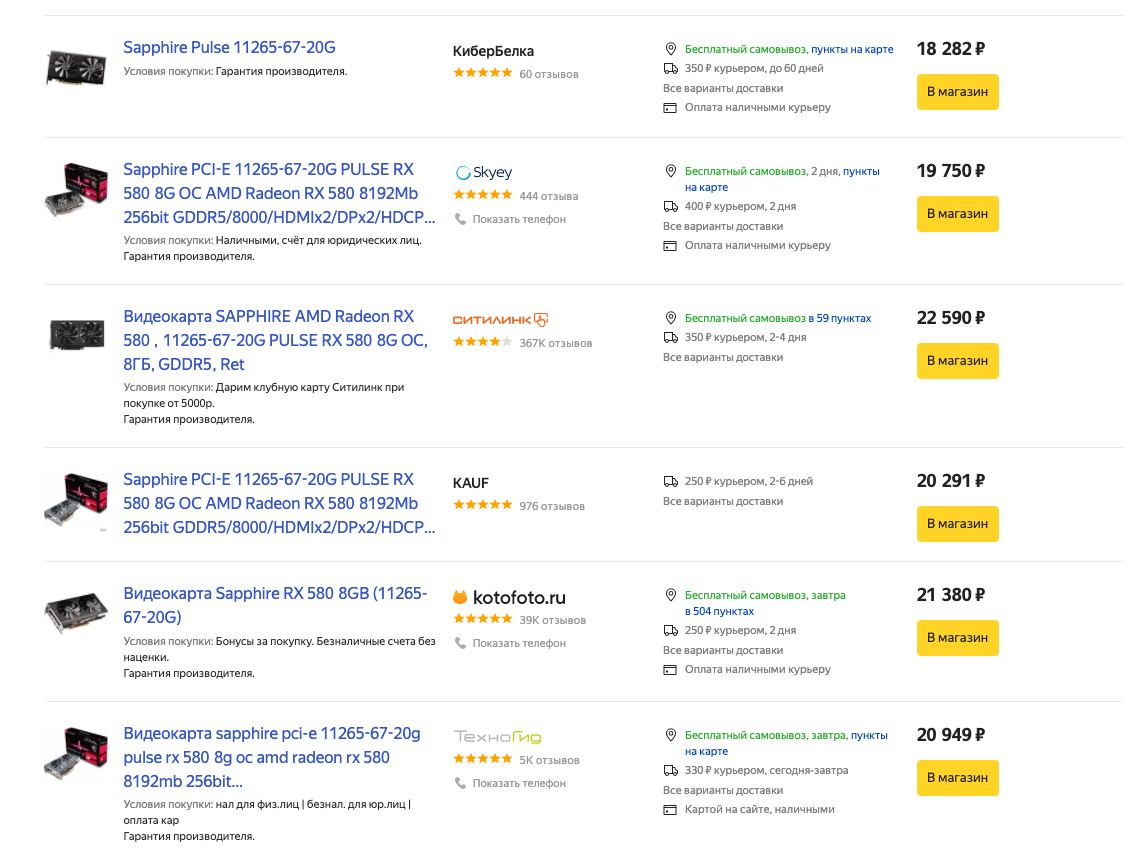Go to shop for 21 380 ₽ offer

pyautogui.click(x=957, y=637)
